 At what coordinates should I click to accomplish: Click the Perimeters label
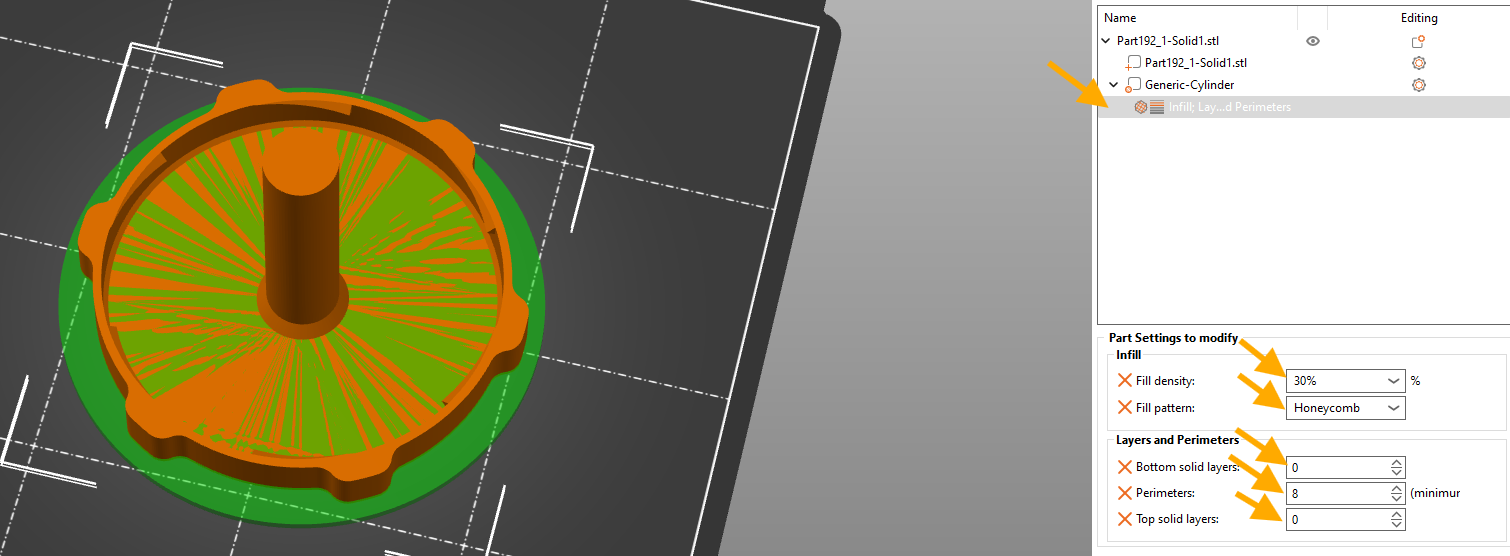pos(1166,493)
